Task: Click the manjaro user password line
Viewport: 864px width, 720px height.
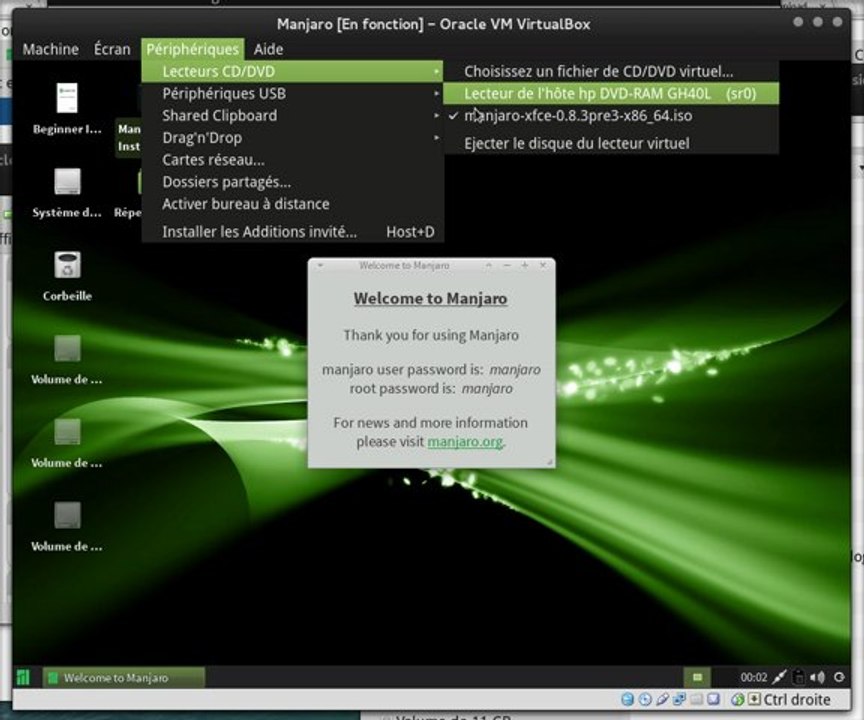Action: click(431, 369)
